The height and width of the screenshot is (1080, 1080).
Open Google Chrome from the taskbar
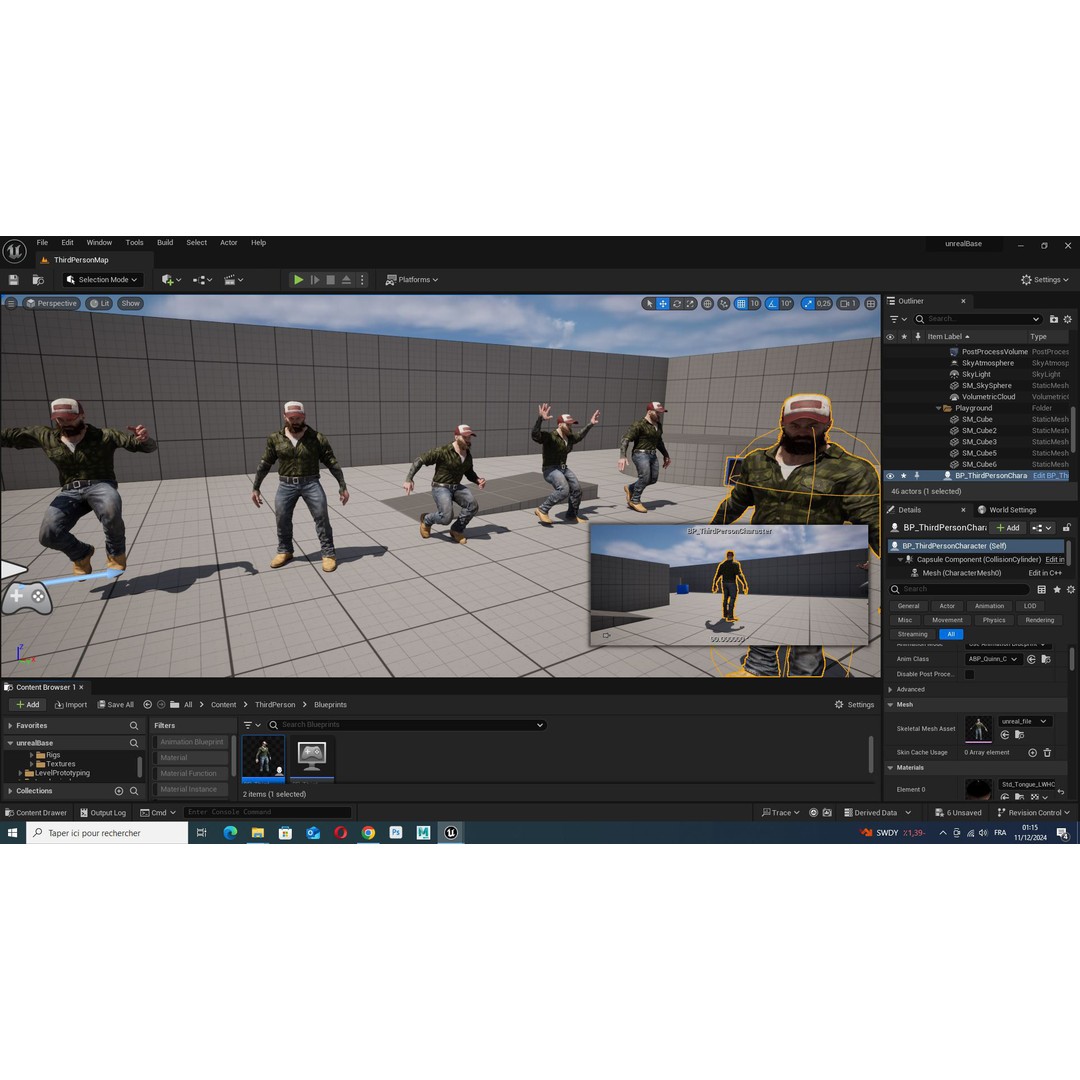point(368,833)
